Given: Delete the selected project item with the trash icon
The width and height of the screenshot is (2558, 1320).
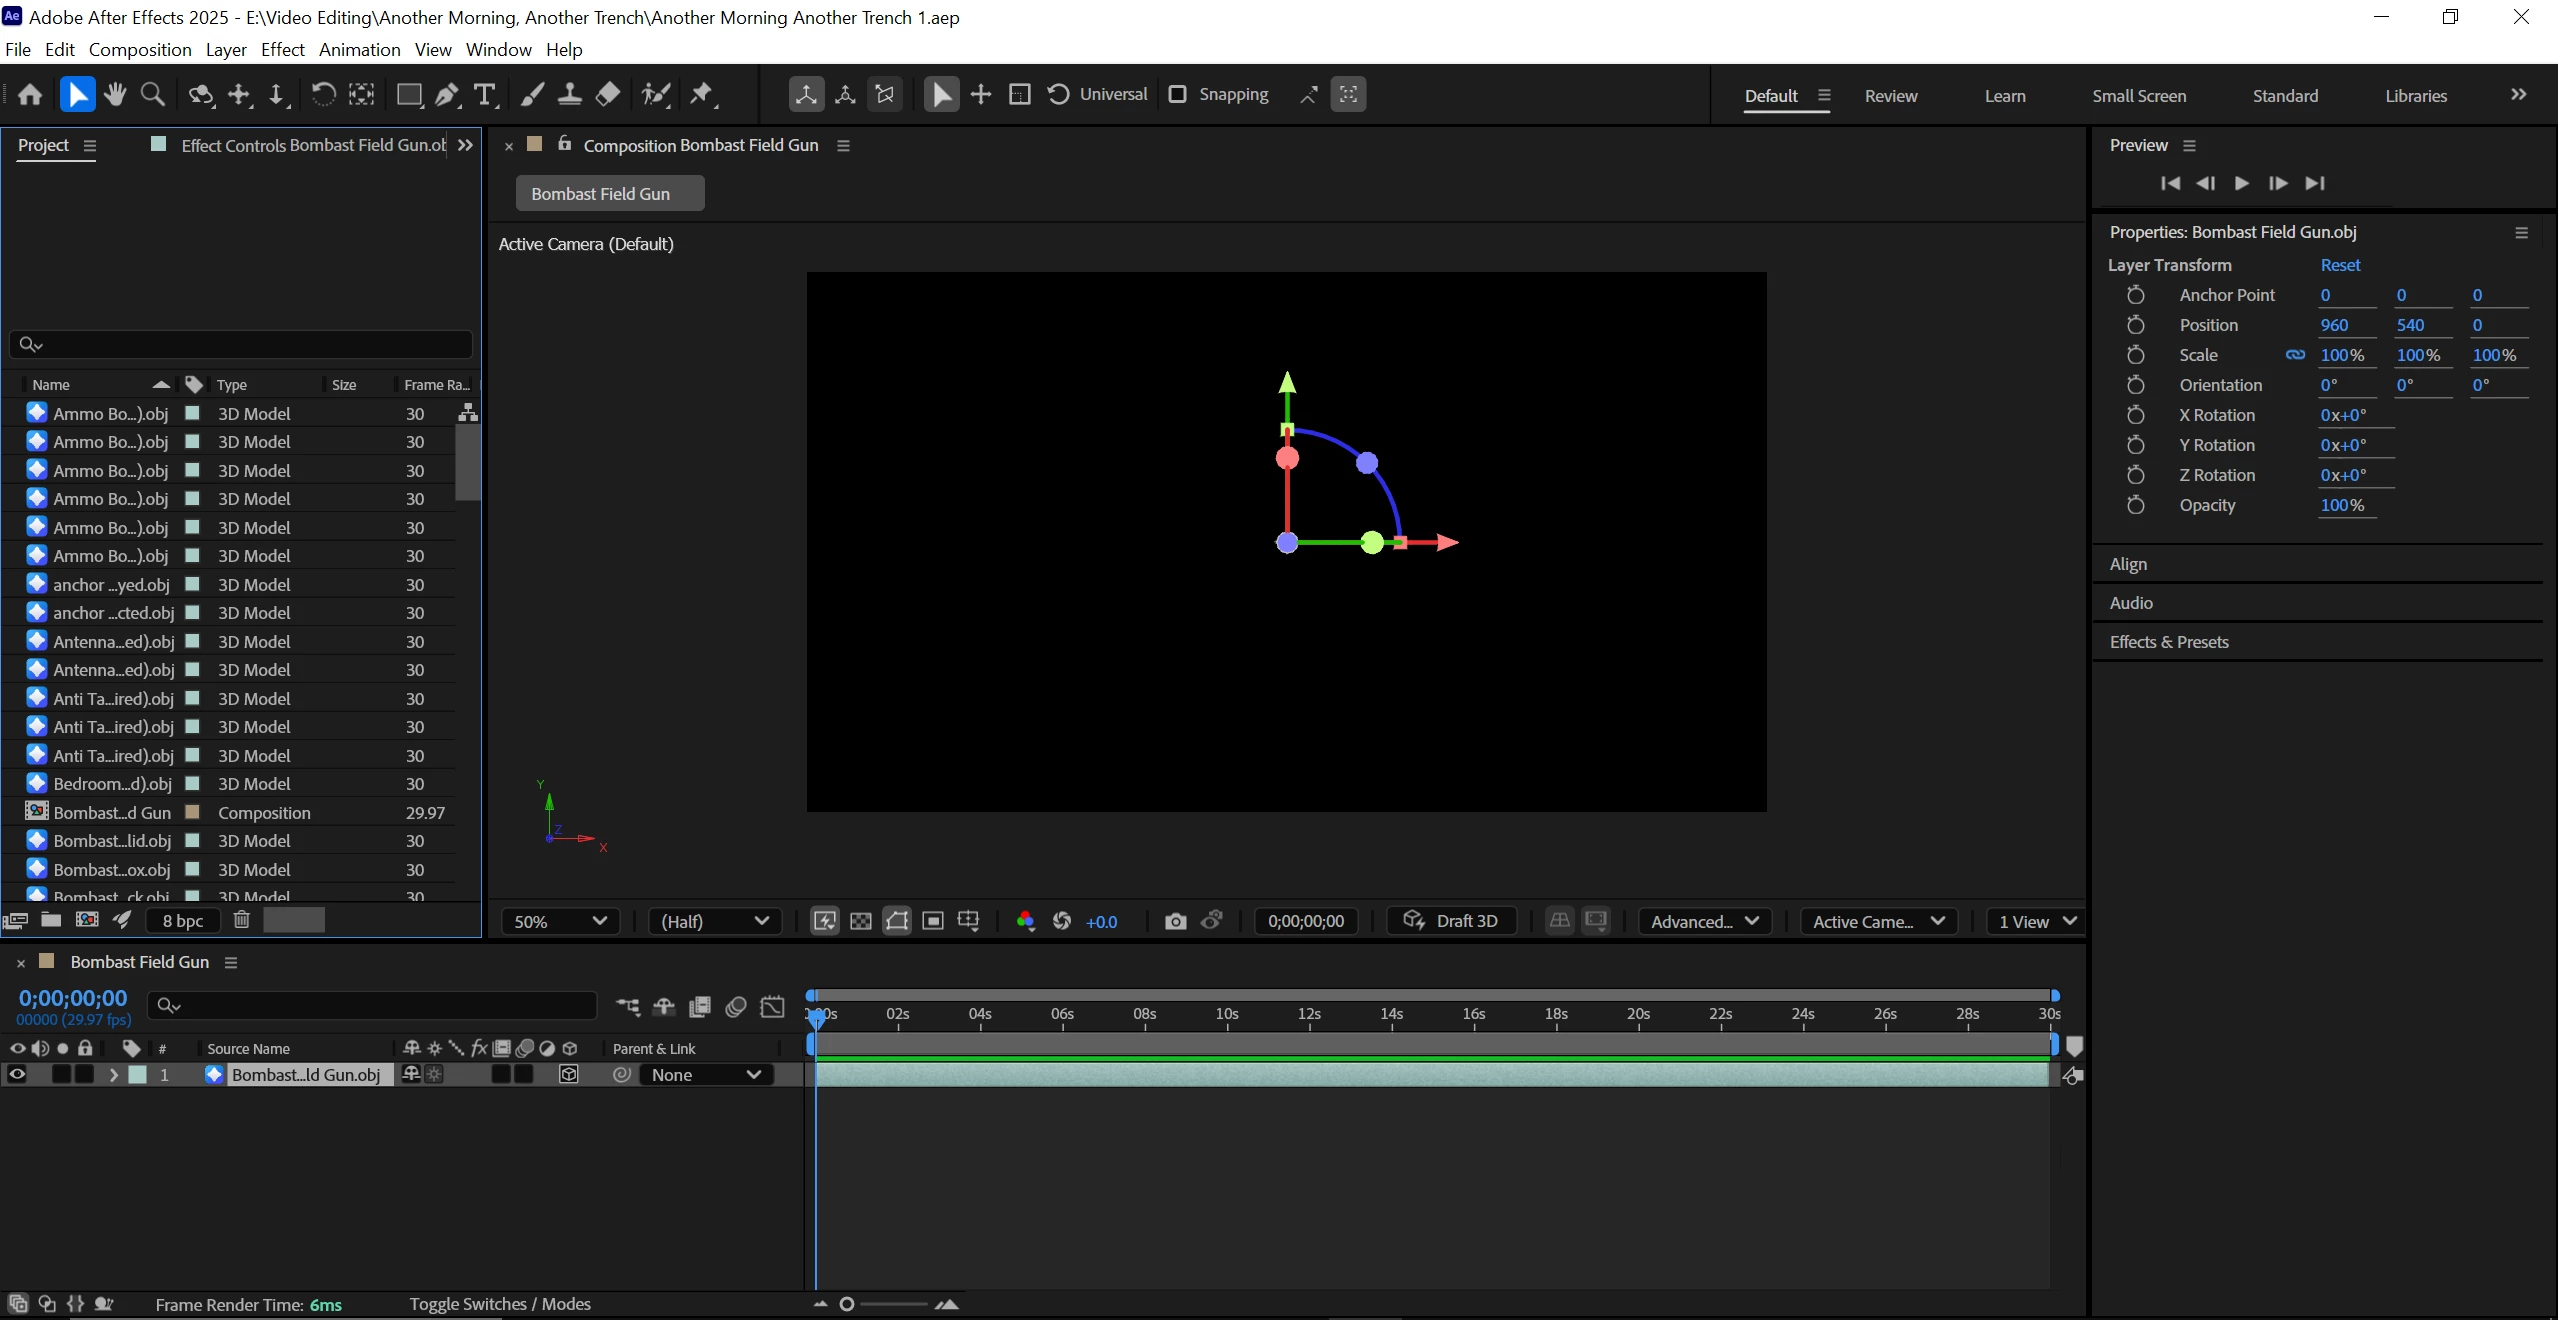Looking at the screenshot, I should pos(241,920).
